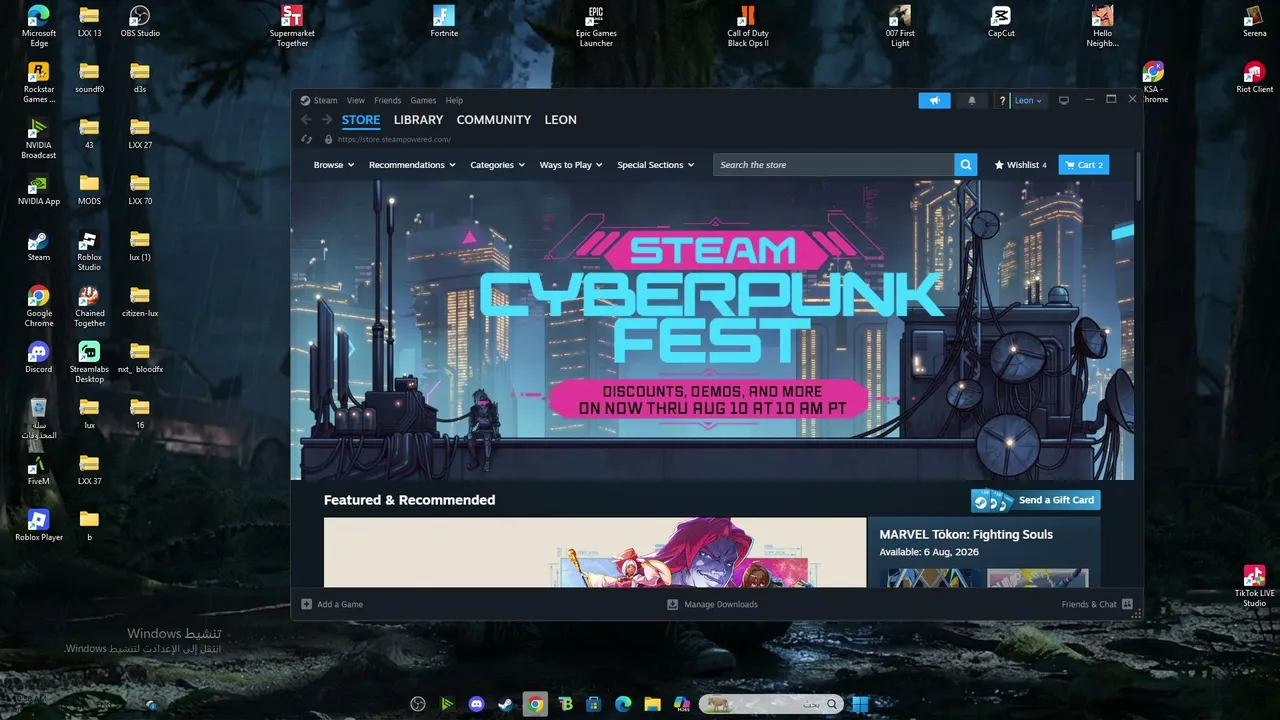
Task: Open the Help menu
Action: pos(454,100)
